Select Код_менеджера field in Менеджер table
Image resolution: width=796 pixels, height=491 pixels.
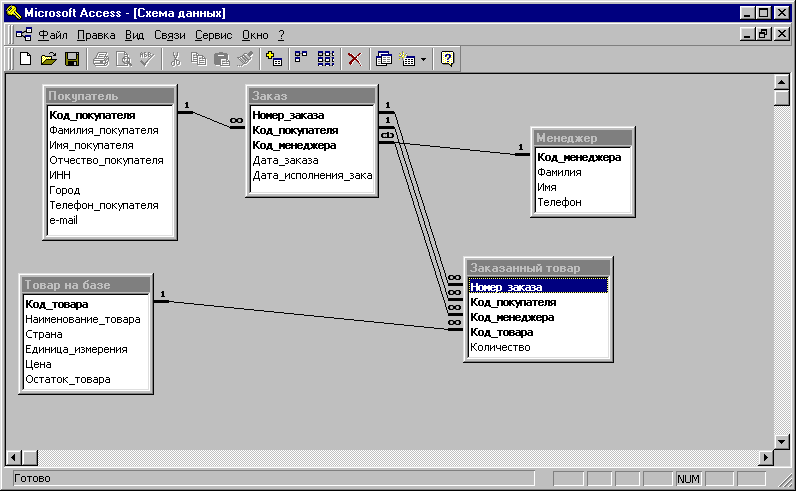click(583, 157)
